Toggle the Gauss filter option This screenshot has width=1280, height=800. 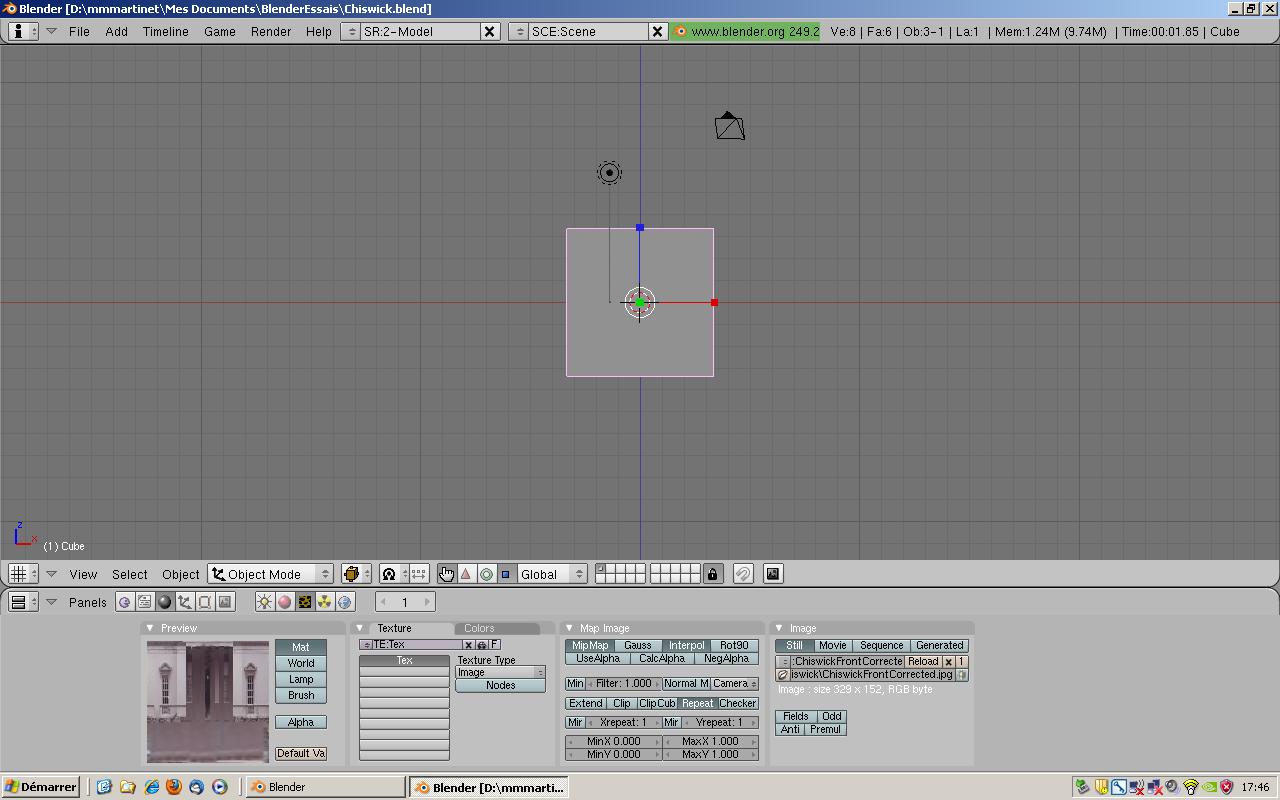point(638,646)
